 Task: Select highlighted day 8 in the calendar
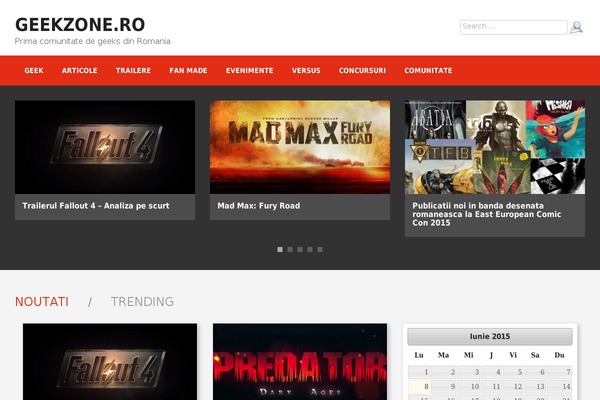419,386
